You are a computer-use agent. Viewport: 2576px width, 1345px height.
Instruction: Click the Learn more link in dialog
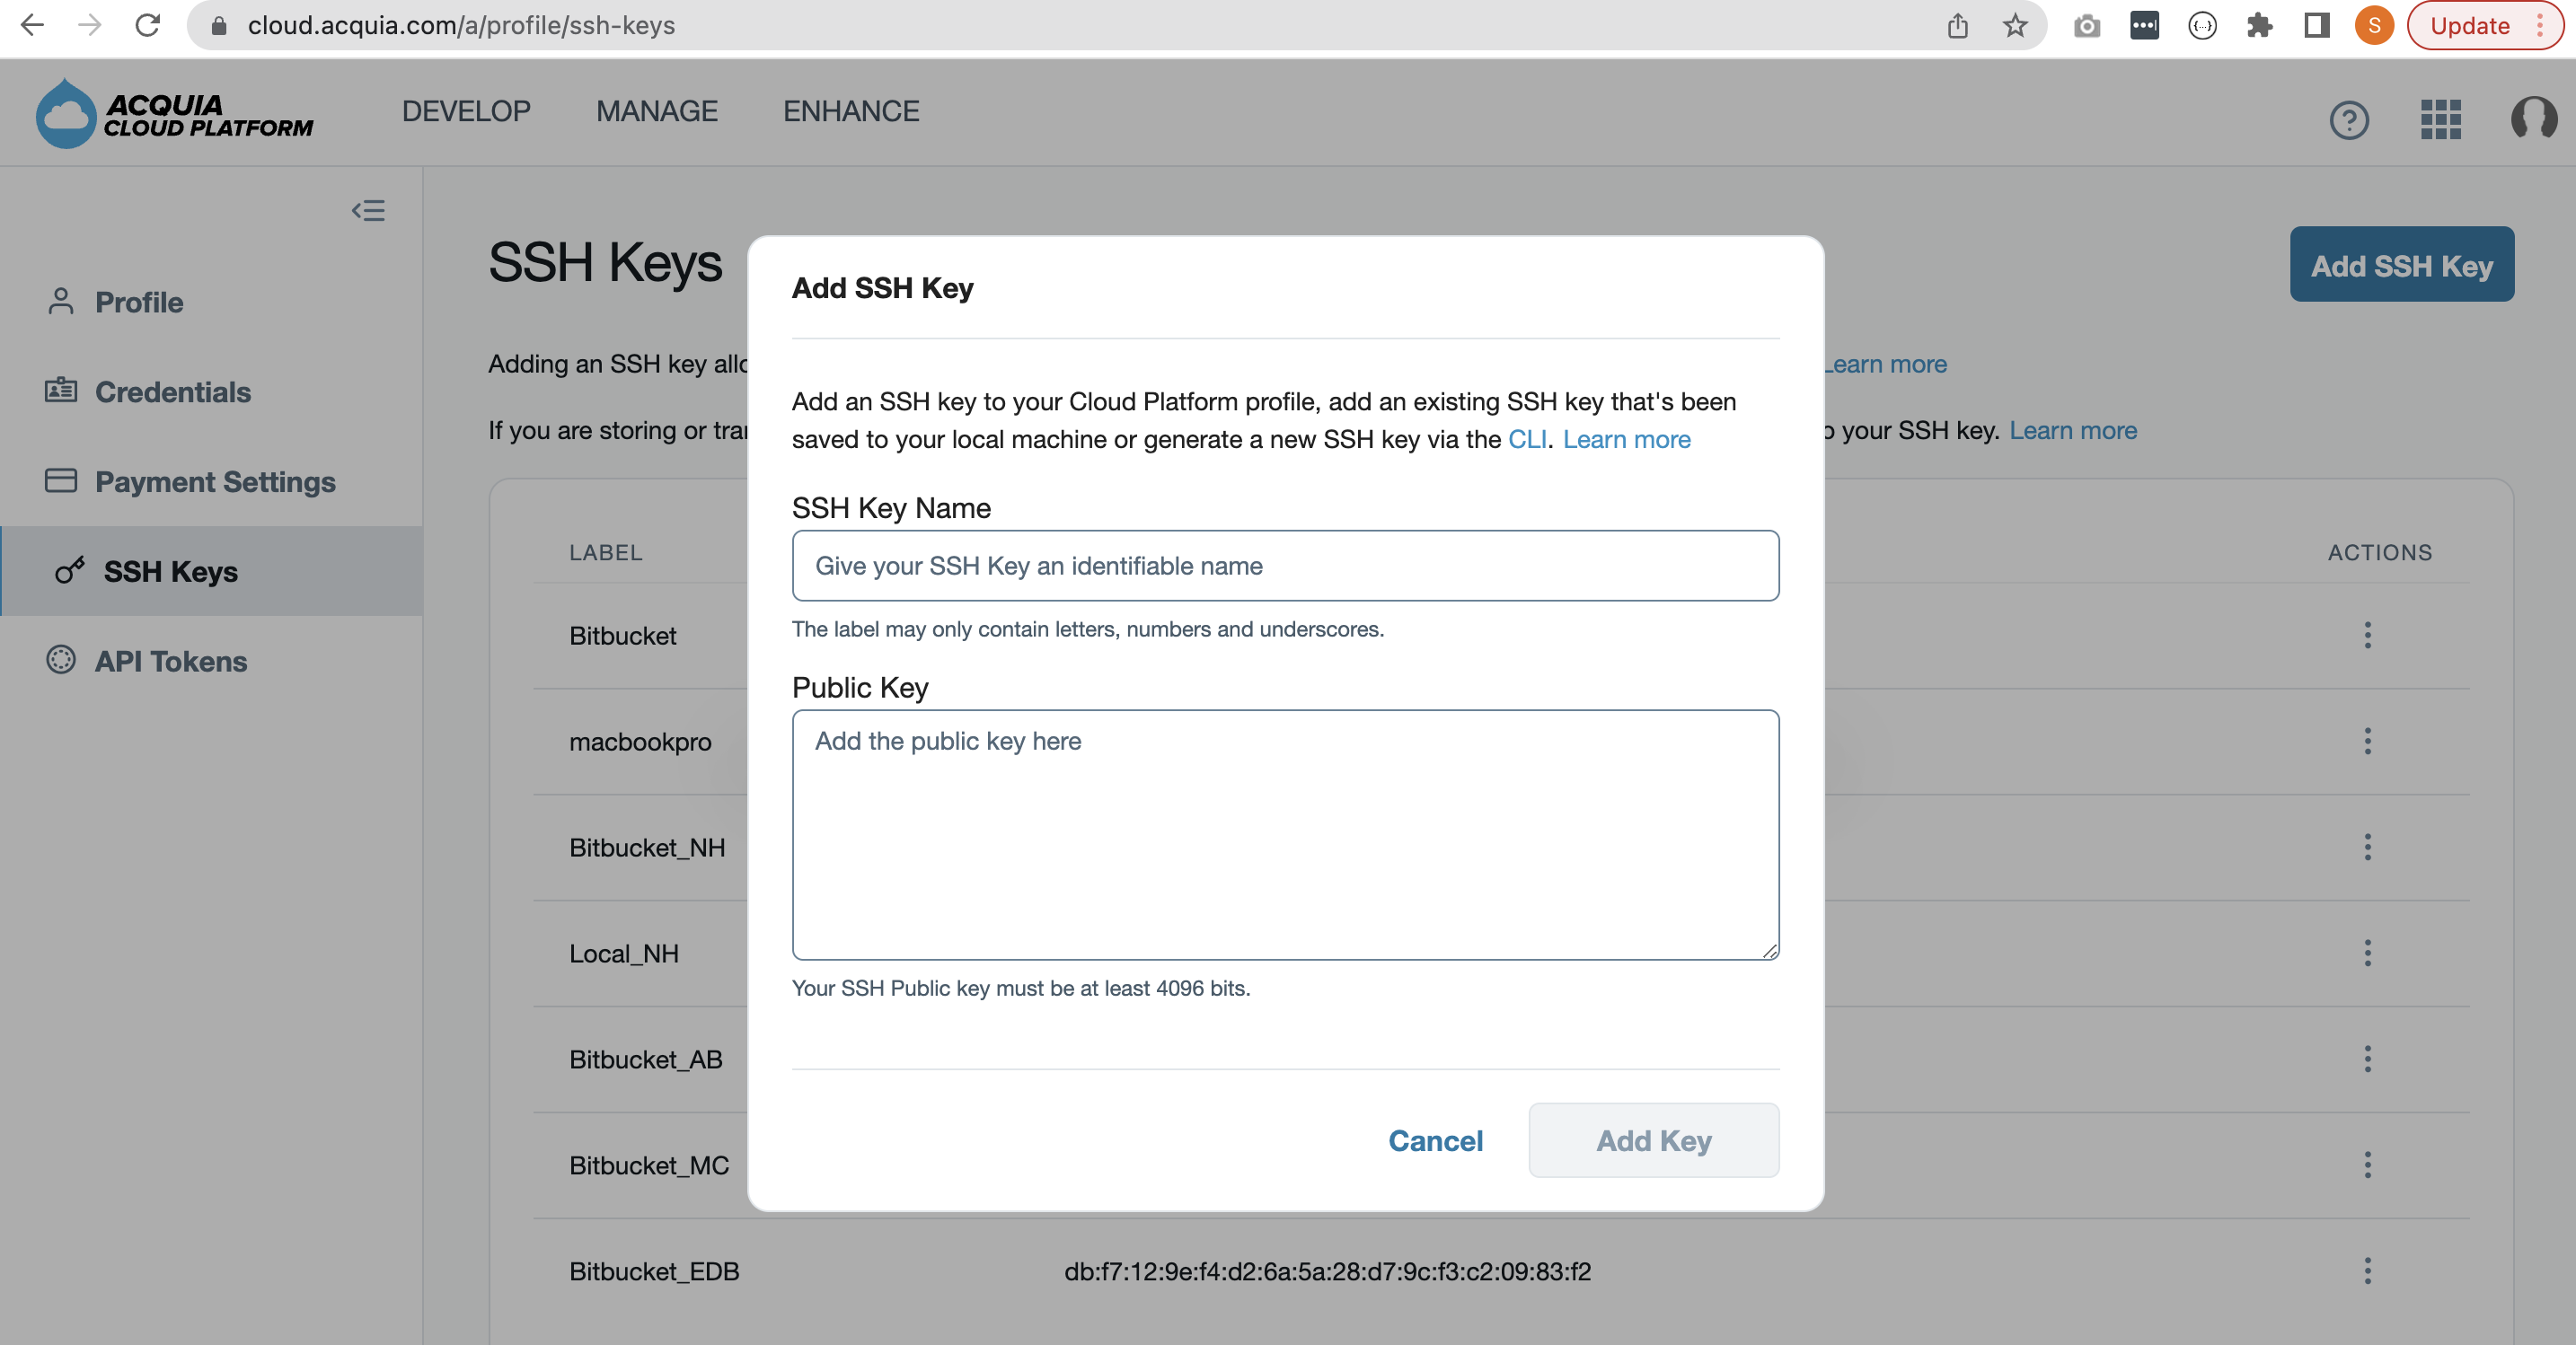point(1627,437)
